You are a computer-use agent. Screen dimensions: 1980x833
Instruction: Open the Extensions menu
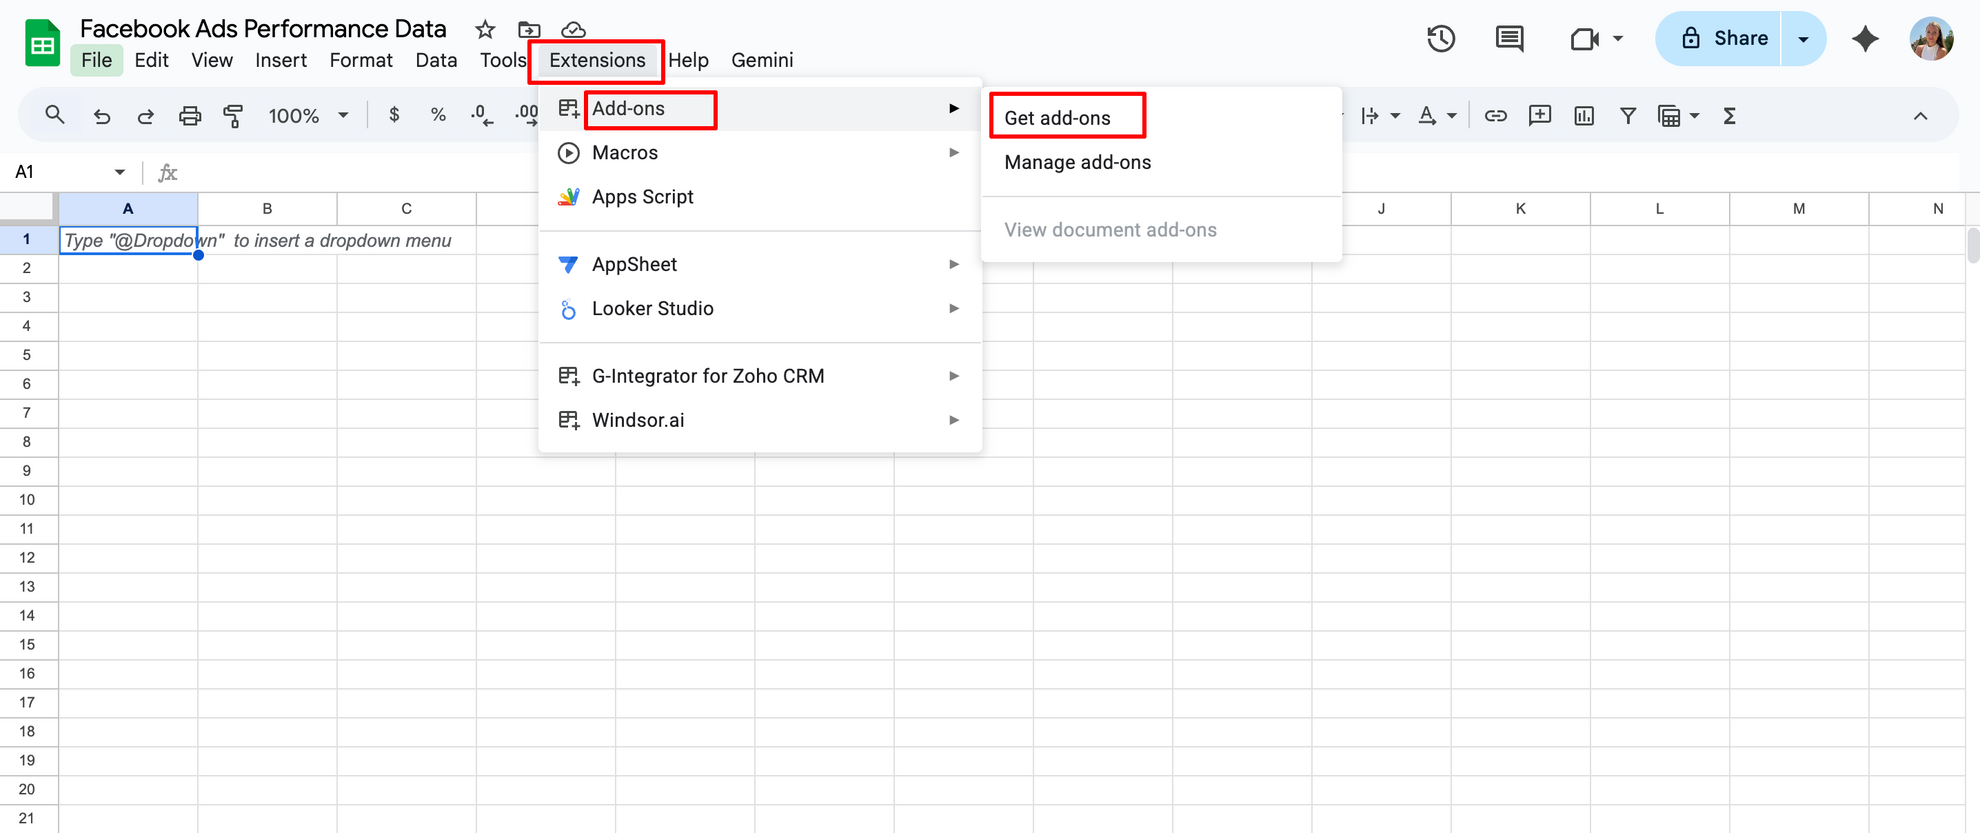point(597,60)
